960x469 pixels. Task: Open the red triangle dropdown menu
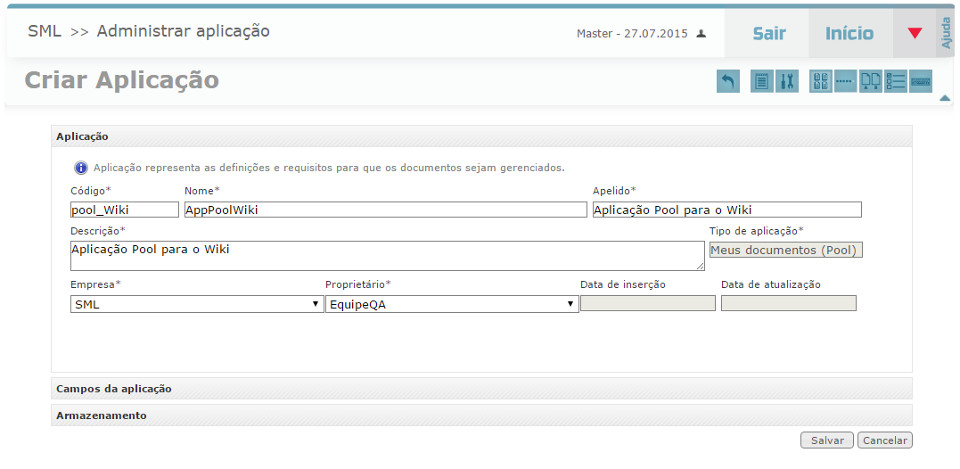coord(914,33)
